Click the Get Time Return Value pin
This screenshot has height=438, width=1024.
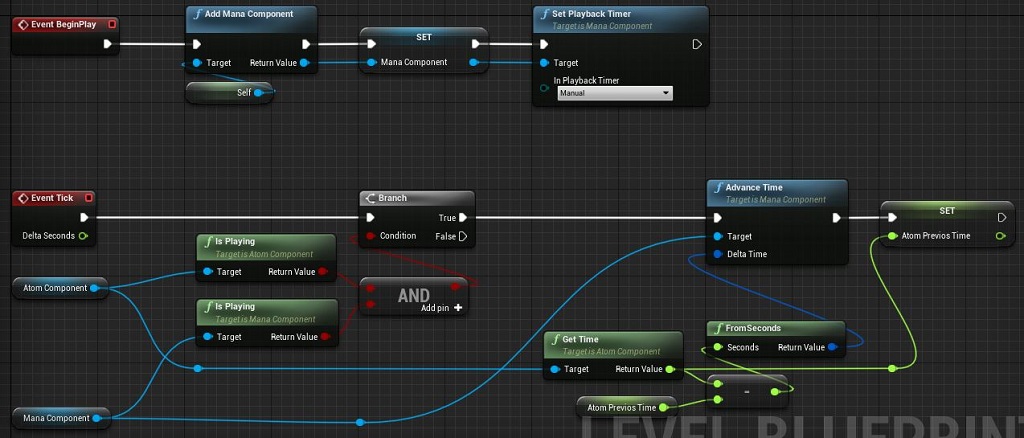pyautogui.click(x=669, y=369)
